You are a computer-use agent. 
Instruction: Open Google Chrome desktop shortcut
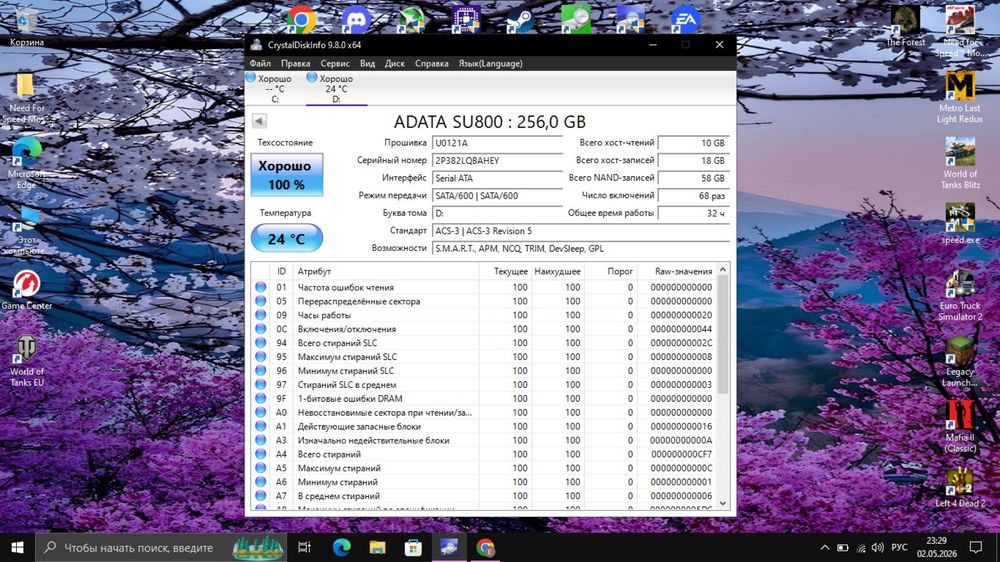coord(302,20)
